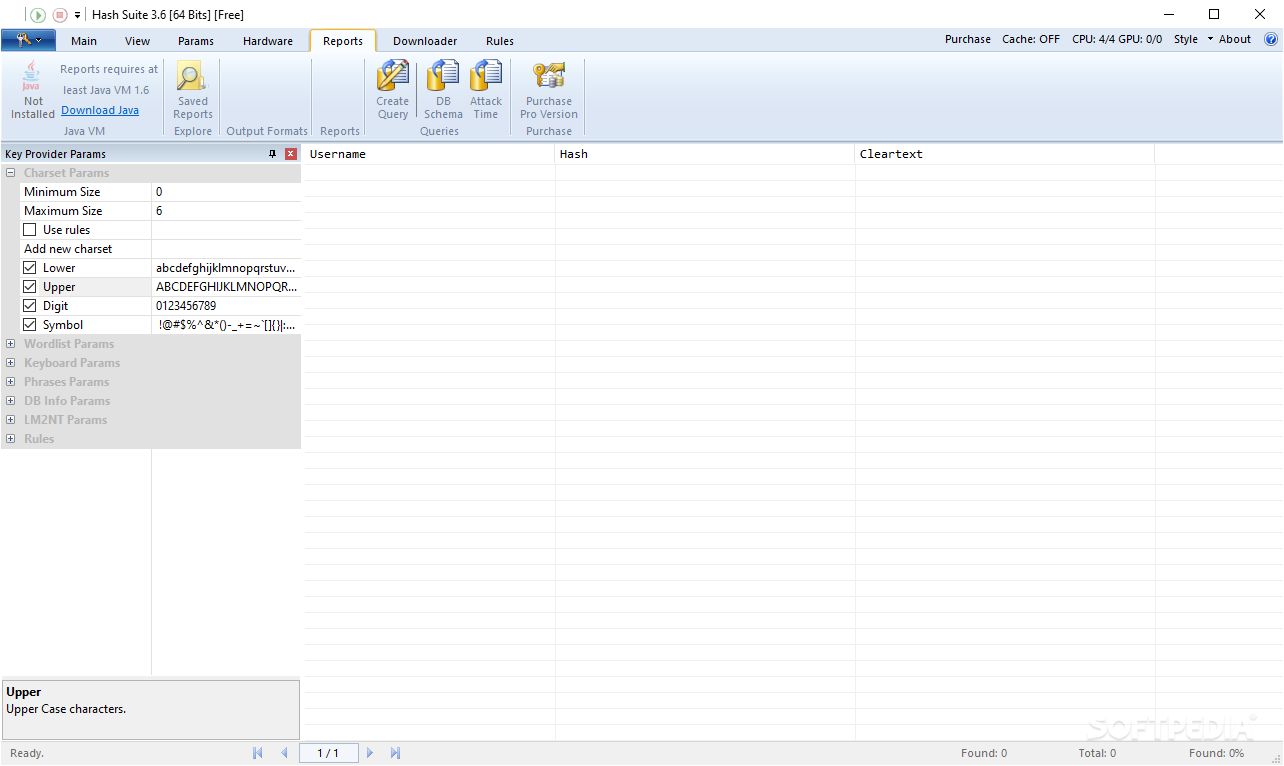Screen dimensions: 1284x766
Task: Uncheck the Symbol charset checkbox
Action: [x=30, y=325]
